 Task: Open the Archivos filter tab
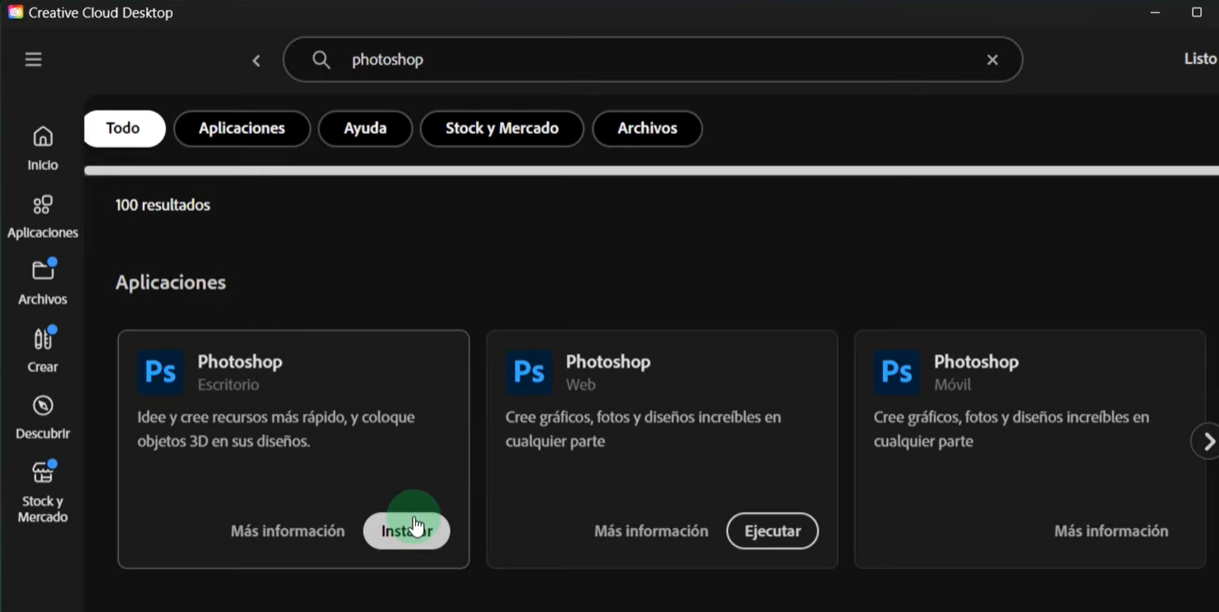click(647, 128)
